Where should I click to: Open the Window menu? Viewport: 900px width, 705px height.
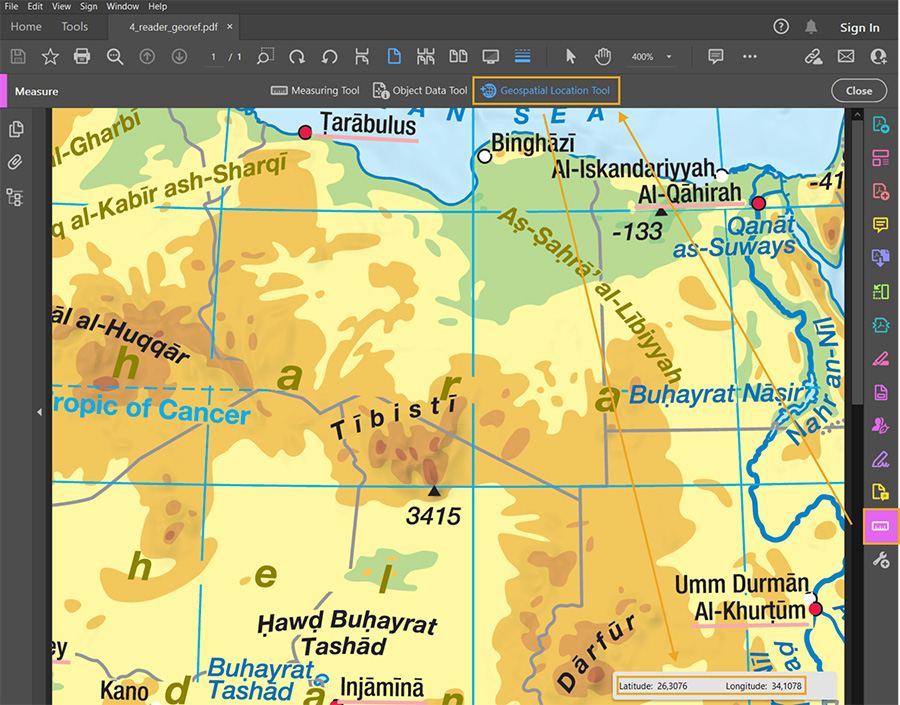[122, 6]
